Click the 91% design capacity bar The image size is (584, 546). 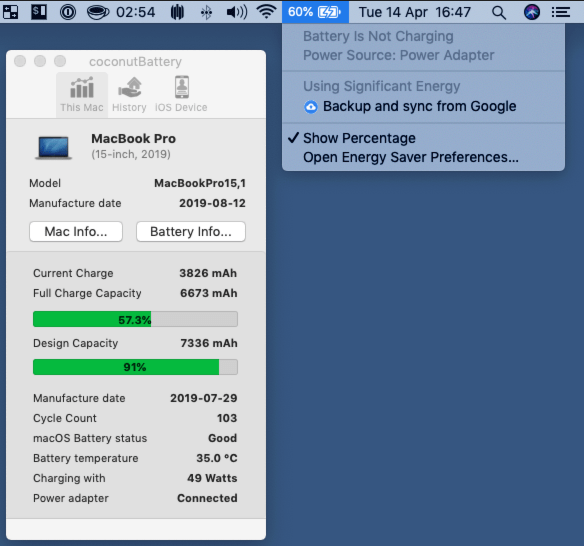click(135, 367)
